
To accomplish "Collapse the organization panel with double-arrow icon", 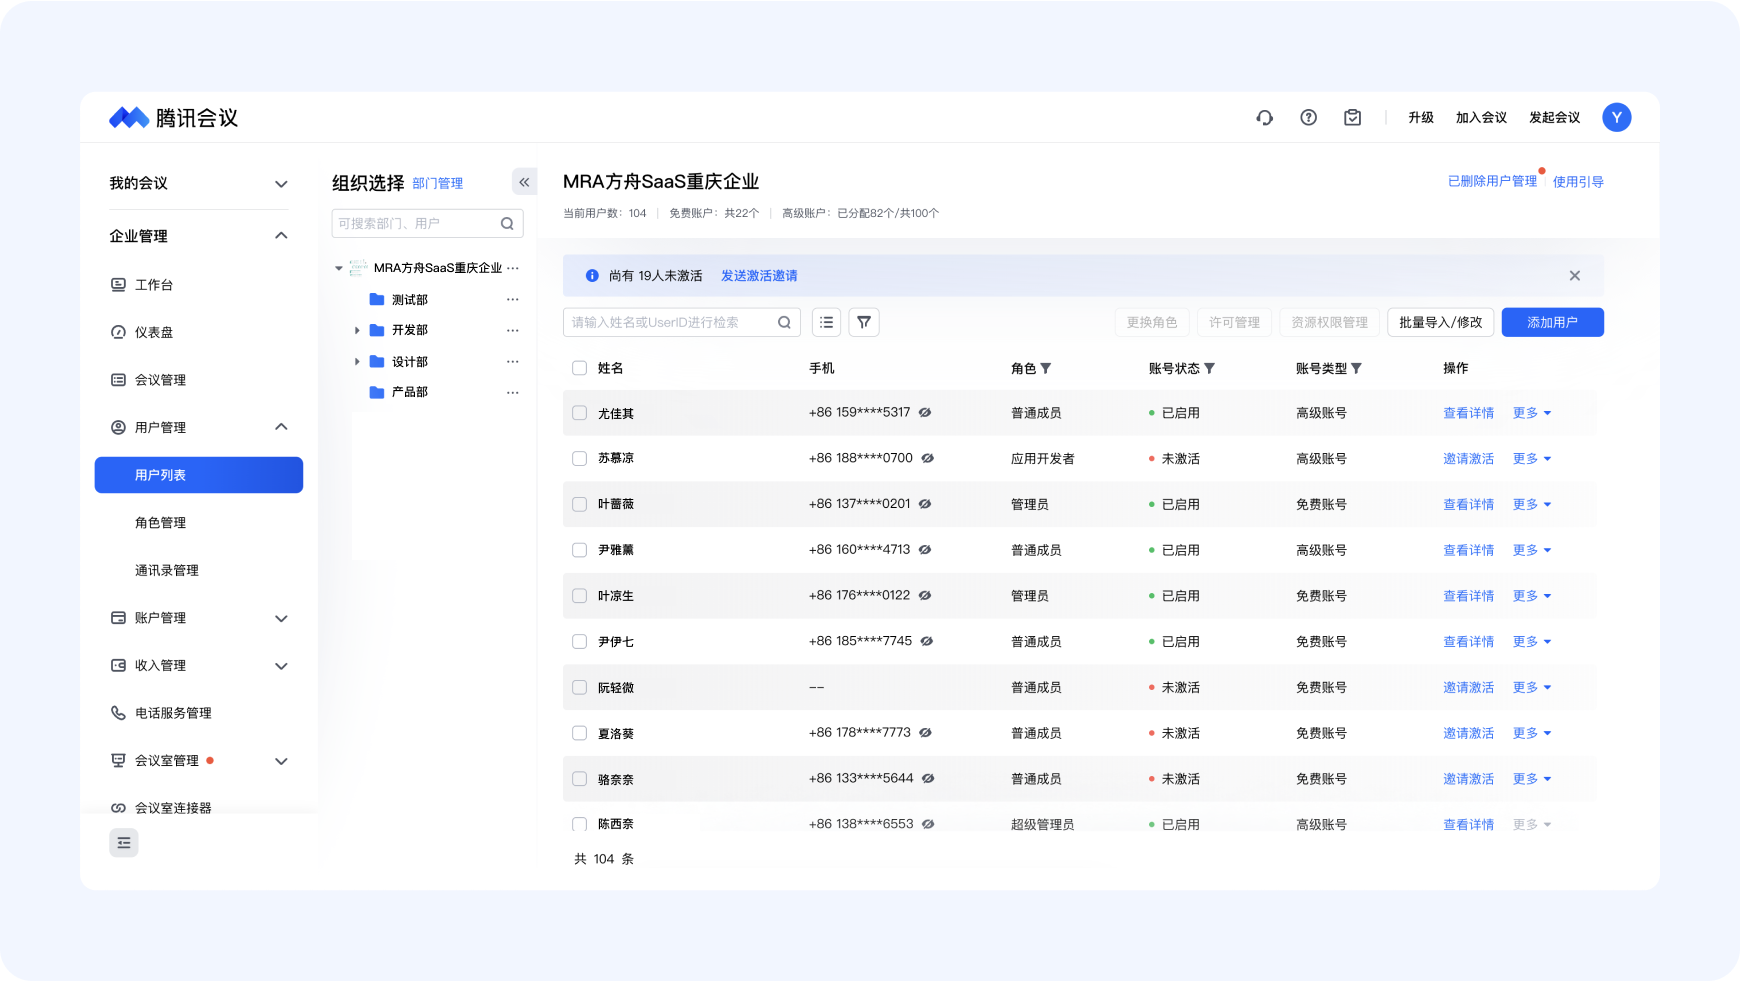I will [524, 182].
